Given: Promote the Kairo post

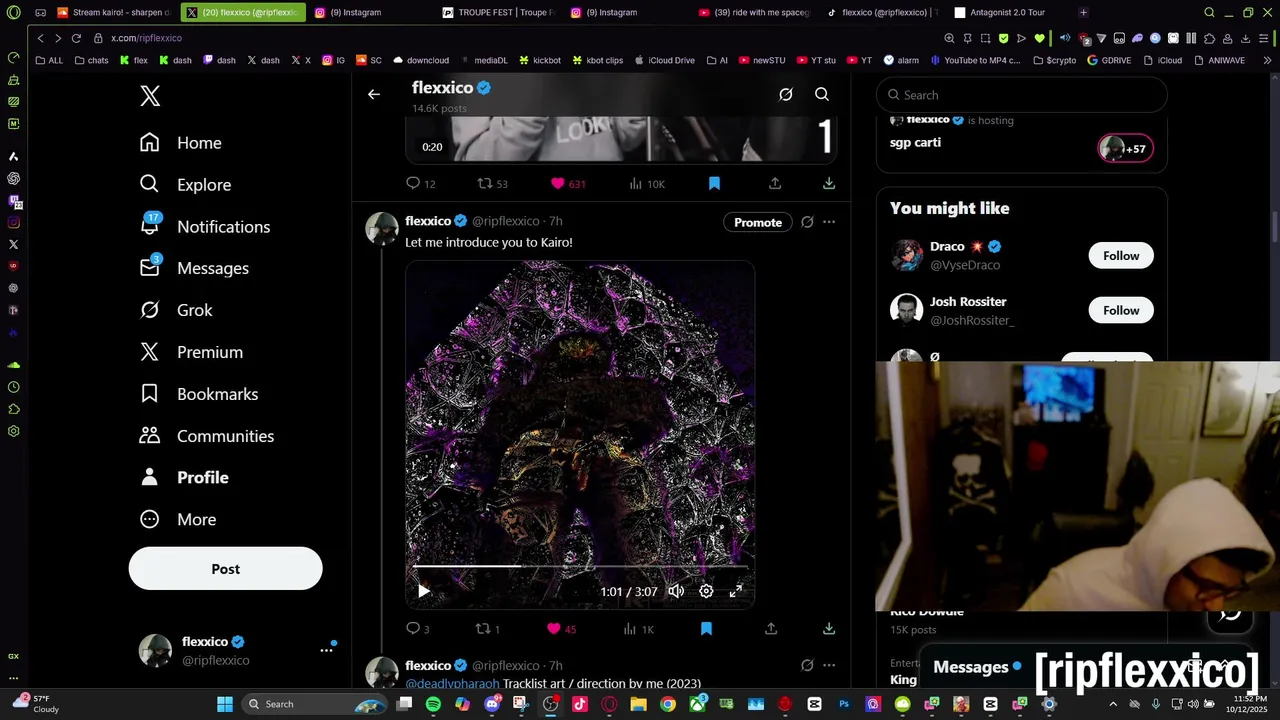Looking at the screenshot, I should pos(758,222).
